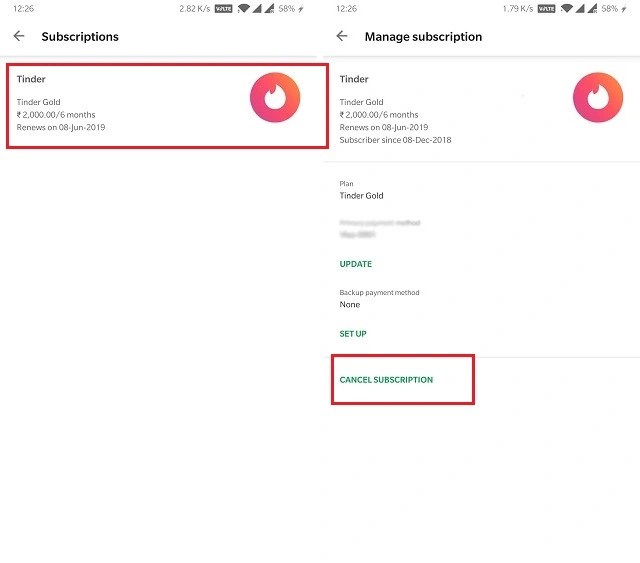Go back from the Subscriptions screen
640x563 pixels.
pyautogui.click(x=19, y=36)
